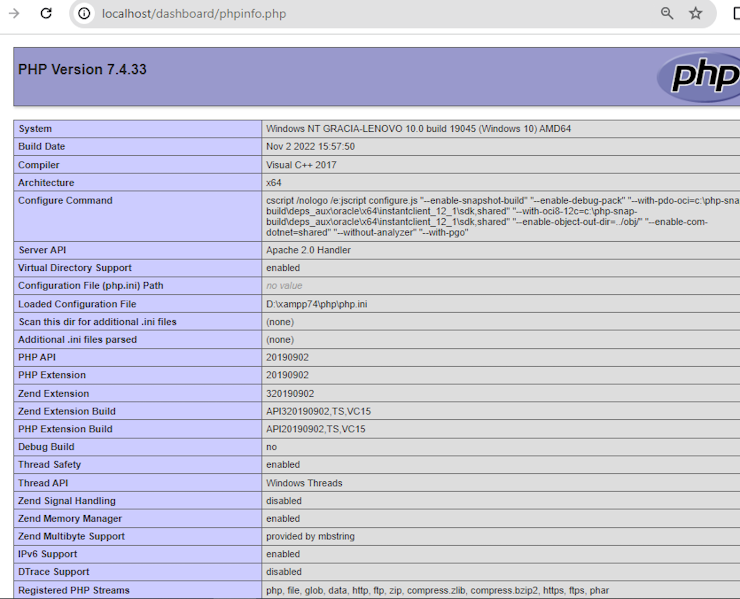Viewport: 740px width, 599px height.
Task: Select the PHP API value 20190902
Action: 287,358
